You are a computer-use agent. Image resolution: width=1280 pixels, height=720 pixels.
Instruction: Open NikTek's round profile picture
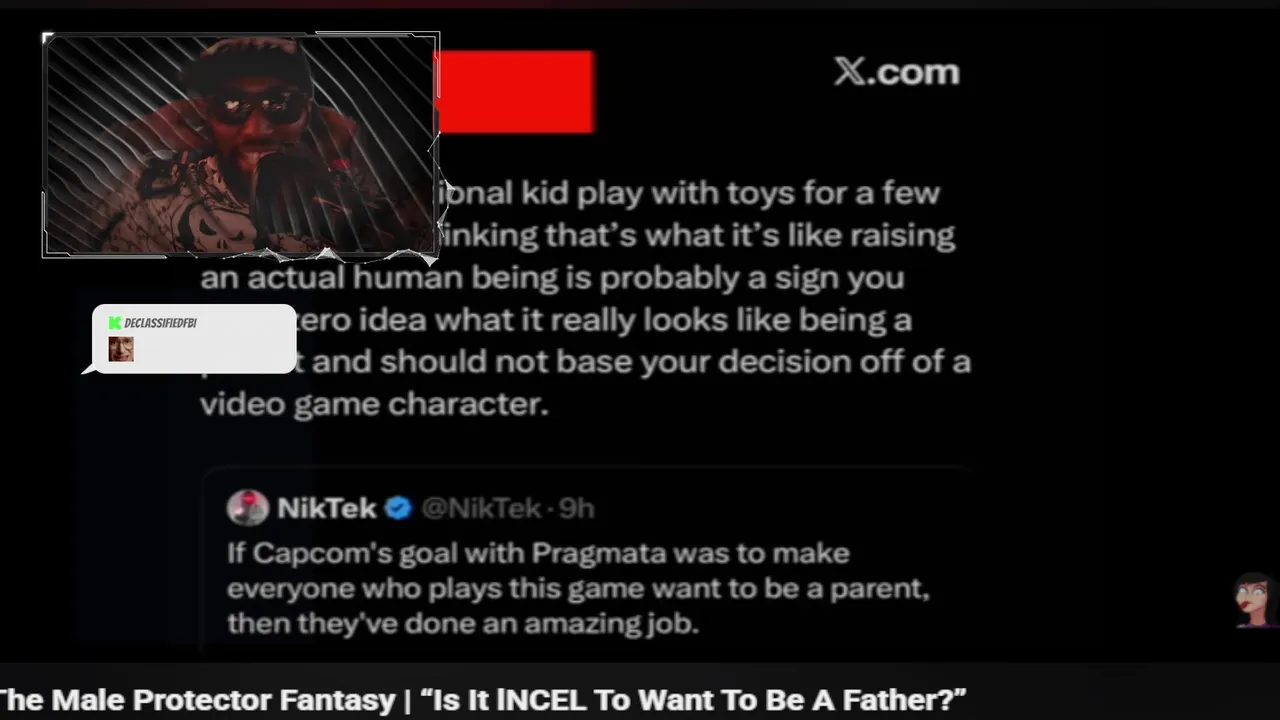coord(247,508)
